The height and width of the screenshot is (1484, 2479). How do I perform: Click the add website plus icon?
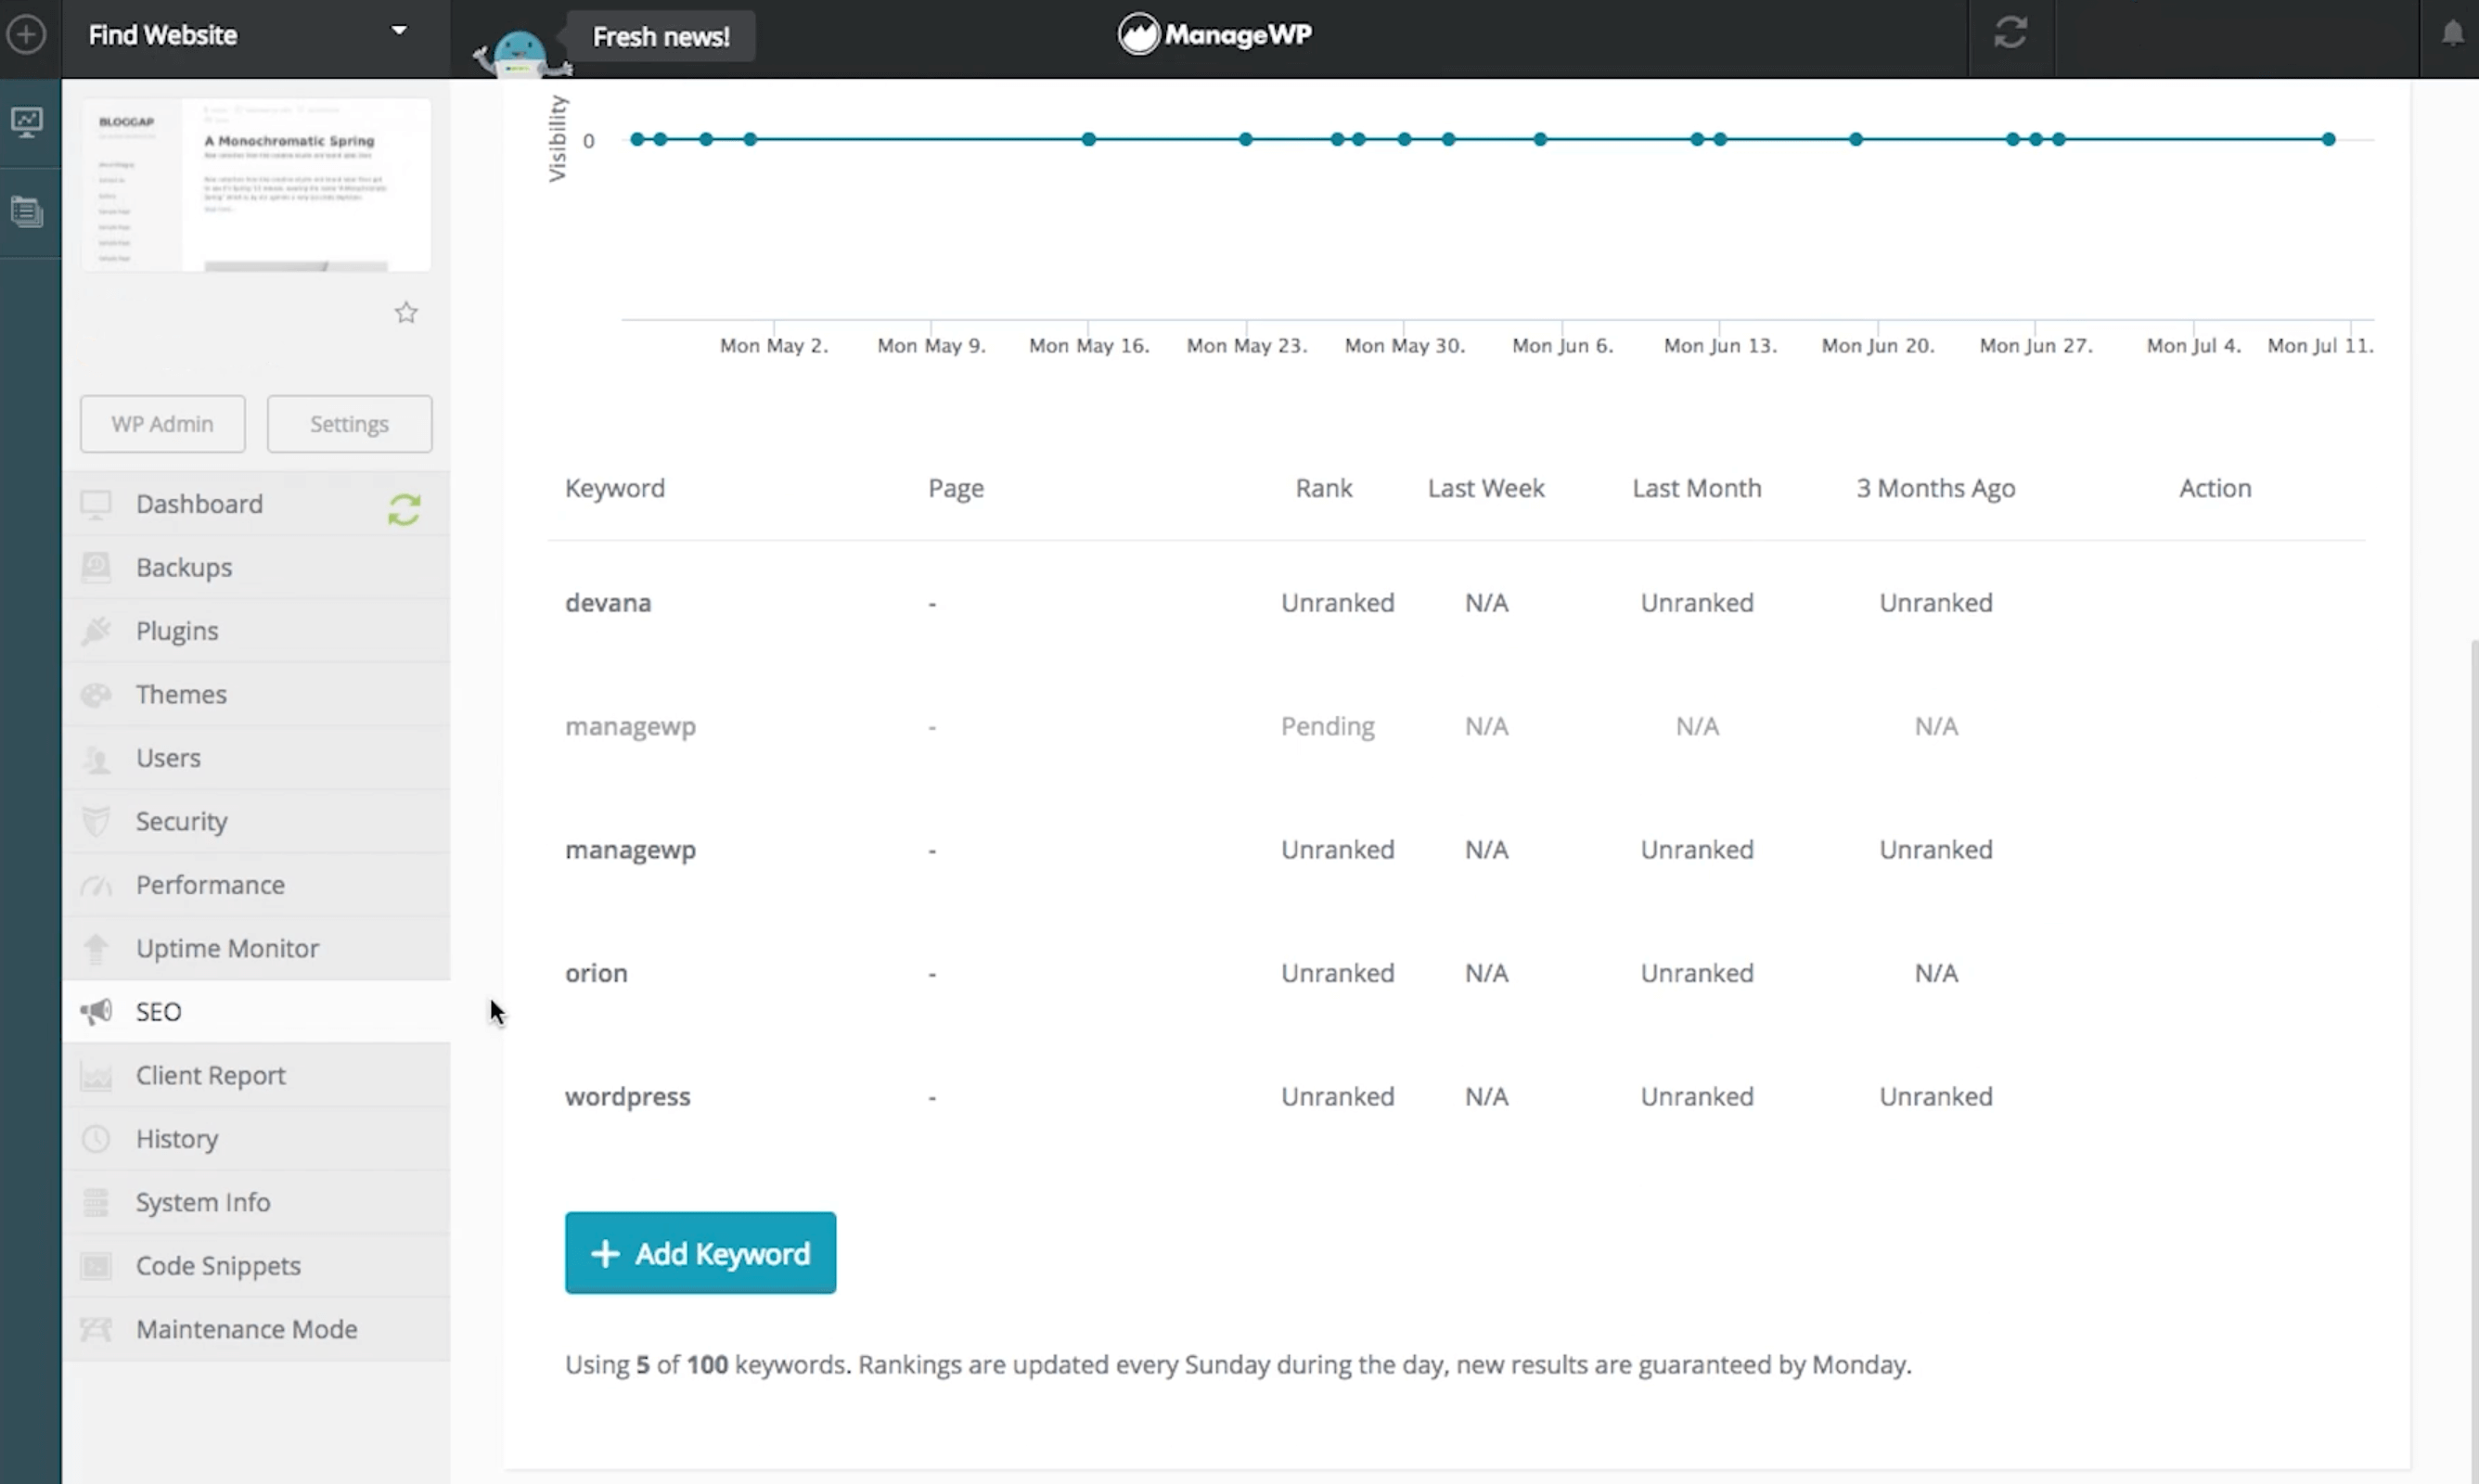coord(26,35)
